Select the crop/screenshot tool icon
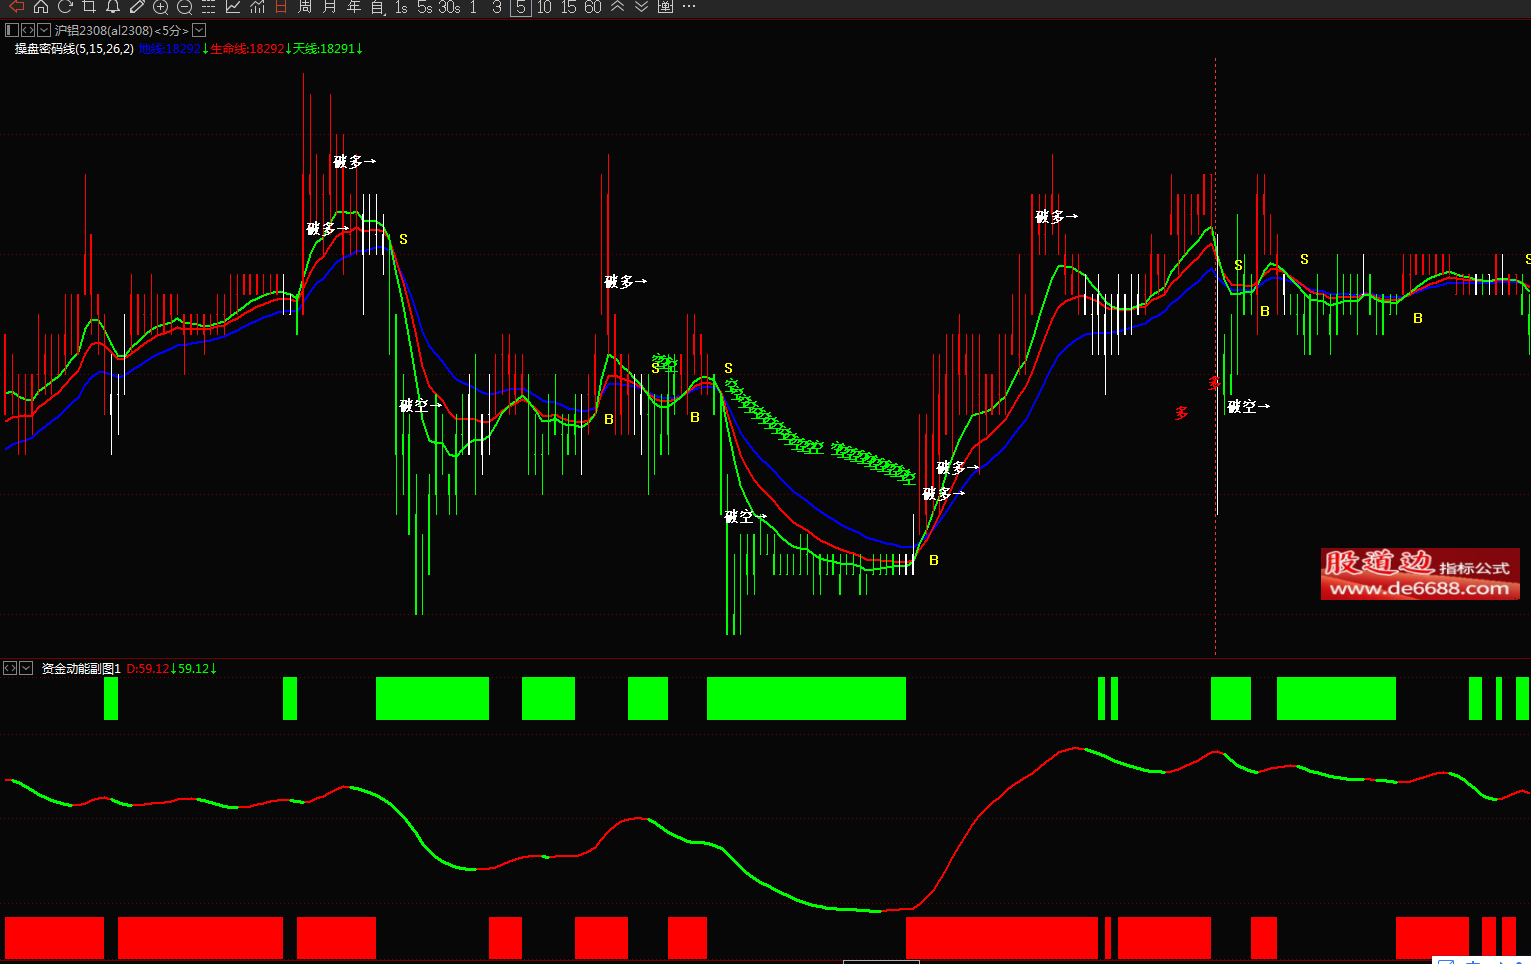1531x964 pixels. [x=89, y=7]
